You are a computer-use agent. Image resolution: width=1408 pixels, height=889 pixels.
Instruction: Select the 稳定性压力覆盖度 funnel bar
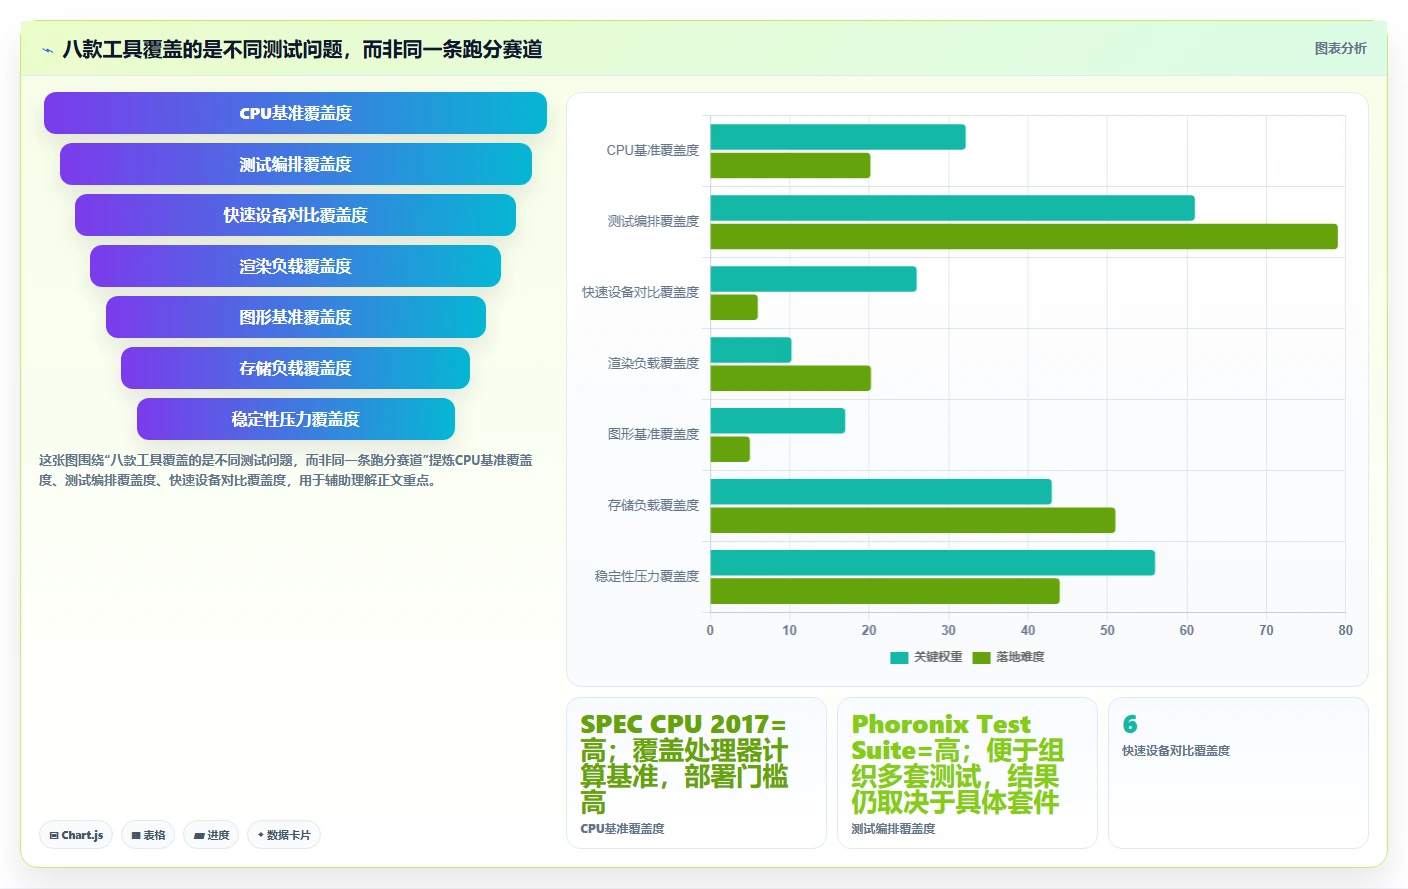[295, 419]
